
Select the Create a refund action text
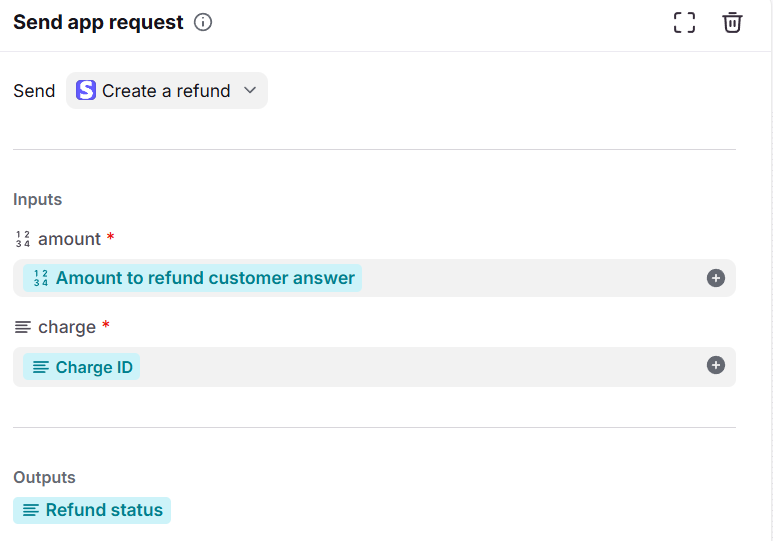point(166,91)
